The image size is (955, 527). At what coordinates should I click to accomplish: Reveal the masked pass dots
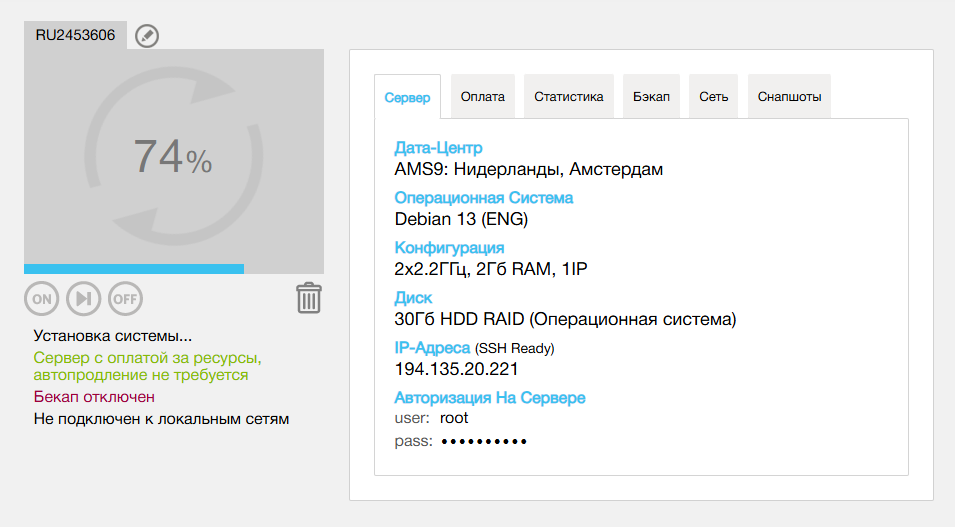point(484,441)
